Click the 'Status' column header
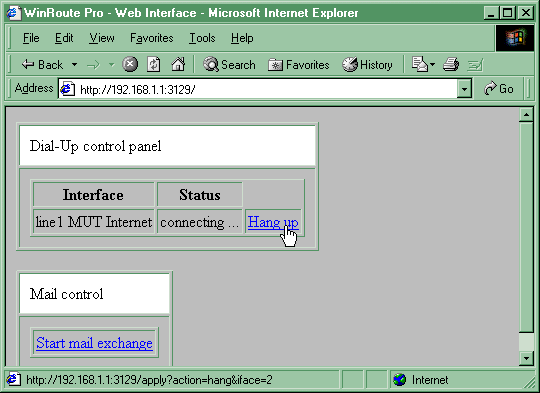540x393 pixels. click(200, 195)
